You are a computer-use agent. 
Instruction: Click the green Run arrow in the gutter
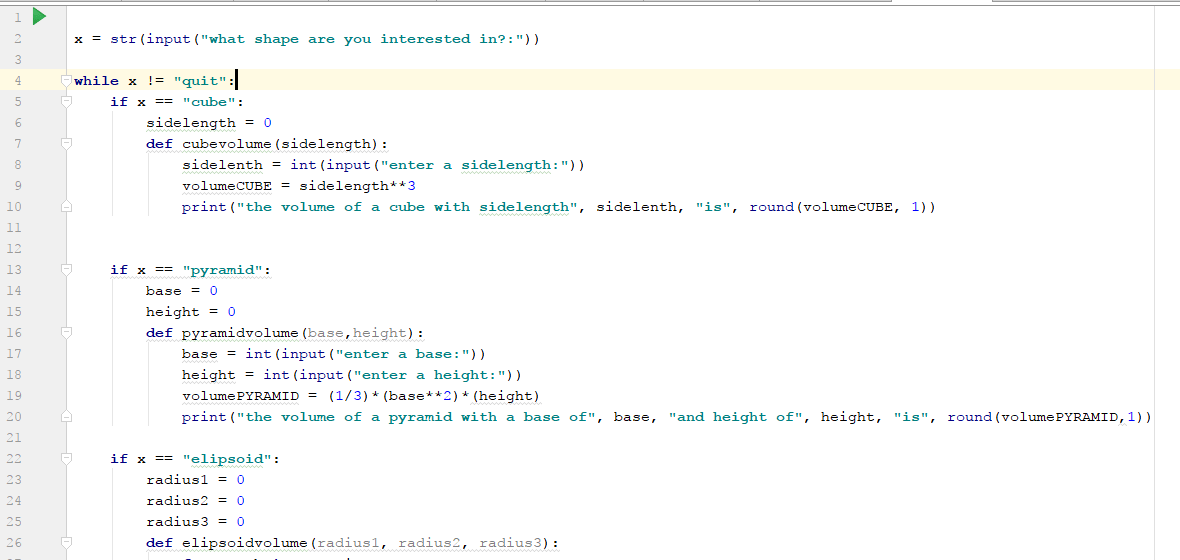click(x=40, y=16)
